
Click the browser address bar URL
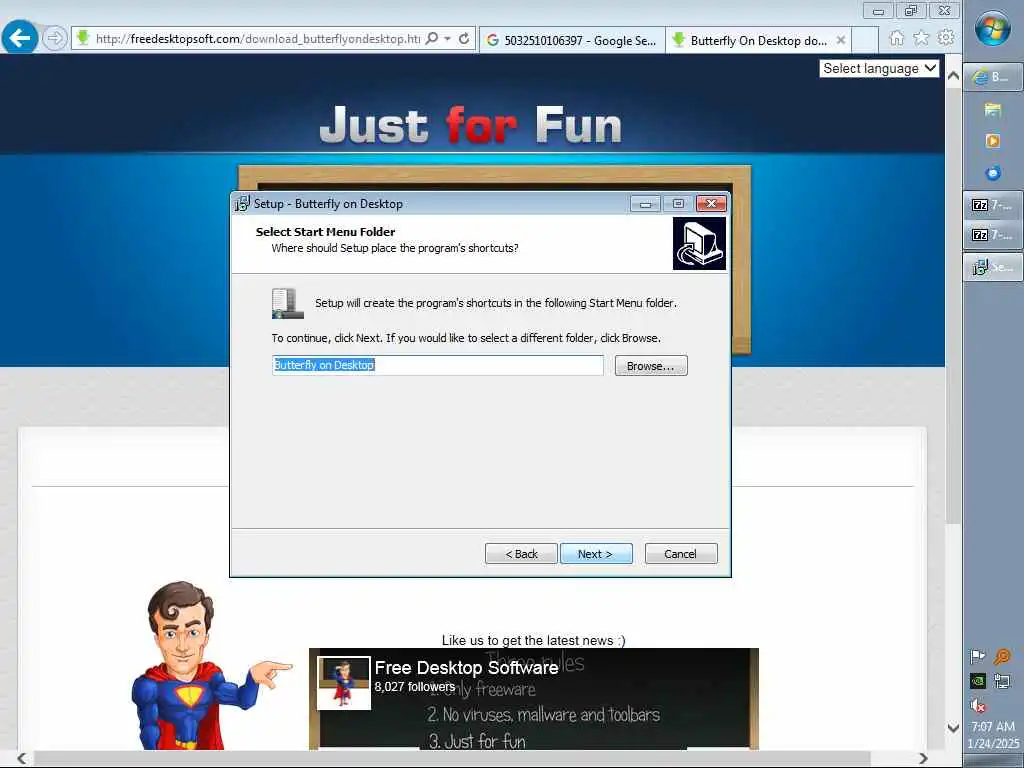(257, 39)
